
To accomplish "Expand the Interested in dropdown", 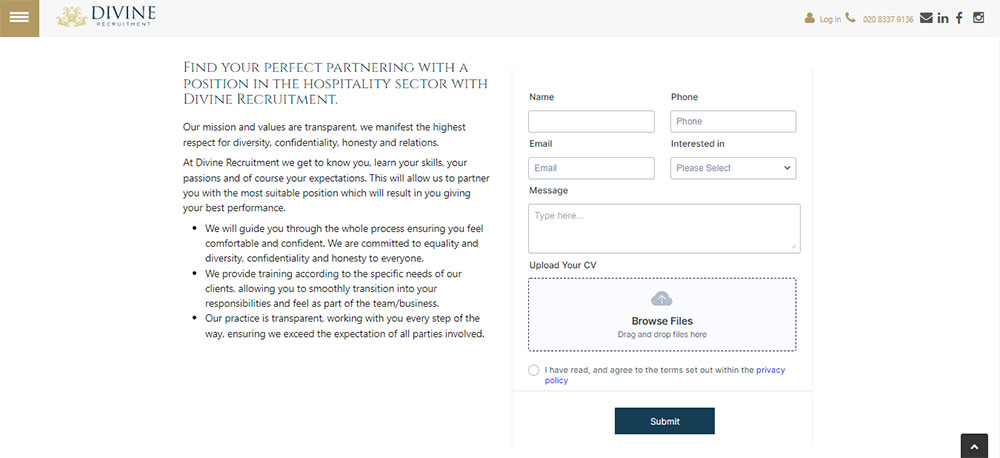I will pyautogui.click(x=733, y=168).
